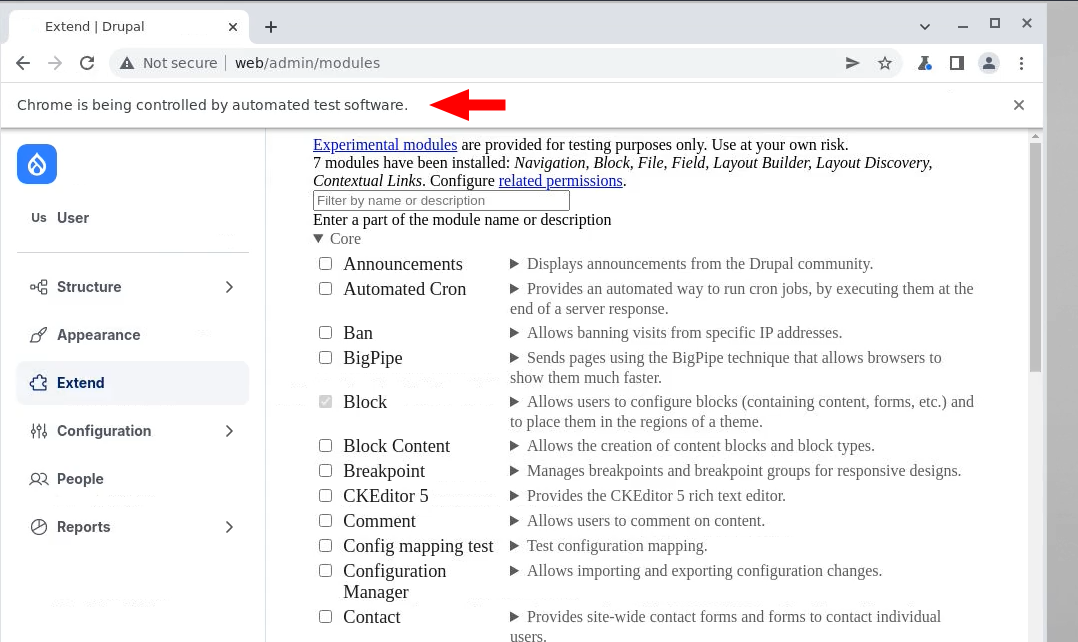Bookmark this page with the star icon
Image resolution: width=1078 pixels, height=642 pixels.
pos(885,63)
